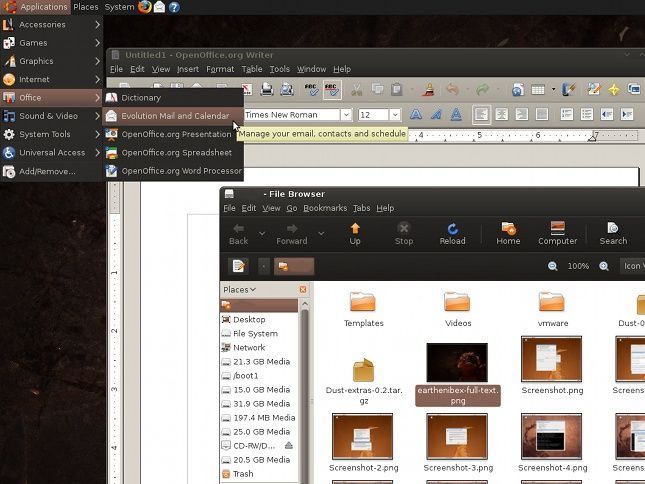Close the Places sidebar pane
645x484 pixels.
click(x=303, y=290)
